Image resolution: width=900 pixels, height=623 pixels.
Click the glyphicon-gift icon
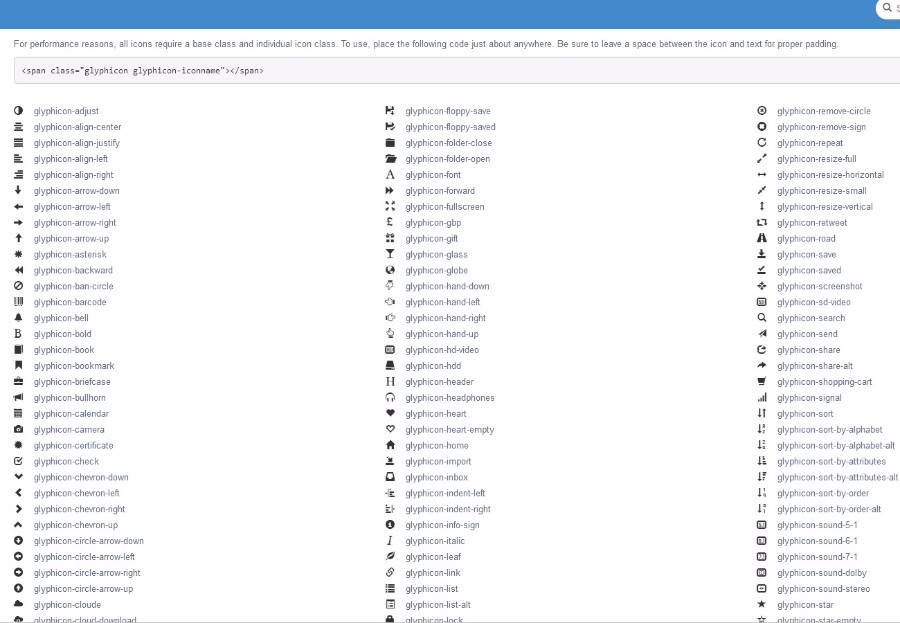[390, 238]
